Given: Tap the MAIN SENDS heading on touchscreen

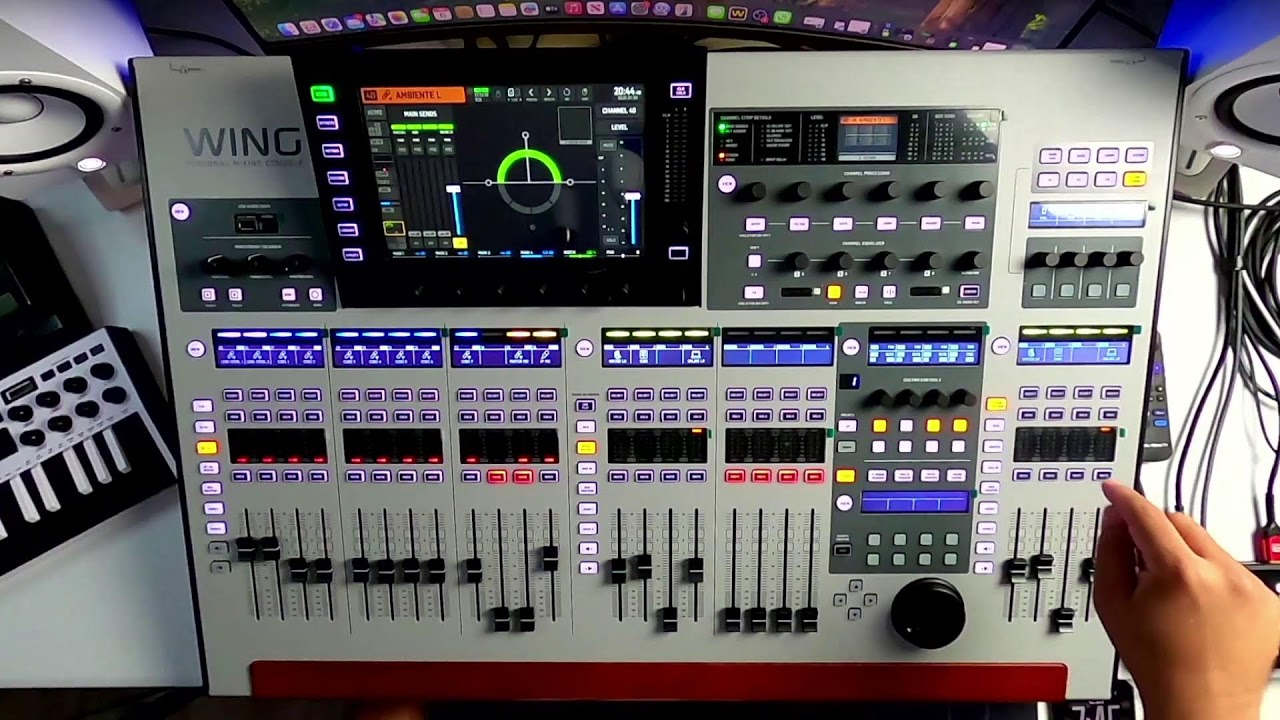Looking at the screenshot, I should (422, 114).
